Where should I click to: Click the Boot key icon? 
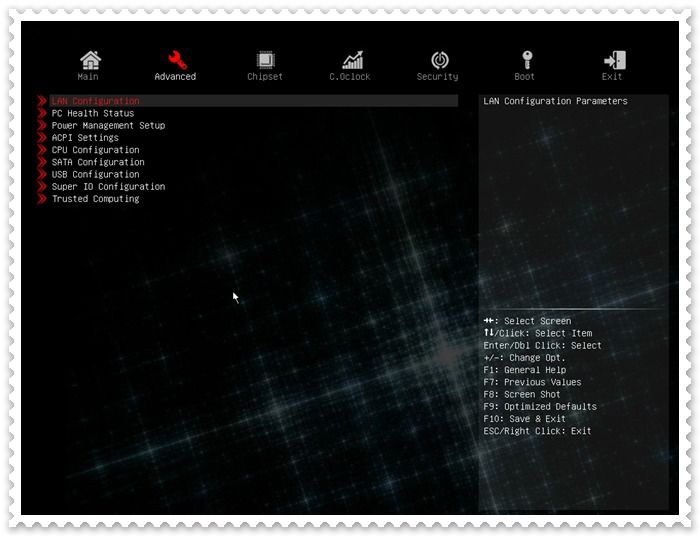point(527,60)
